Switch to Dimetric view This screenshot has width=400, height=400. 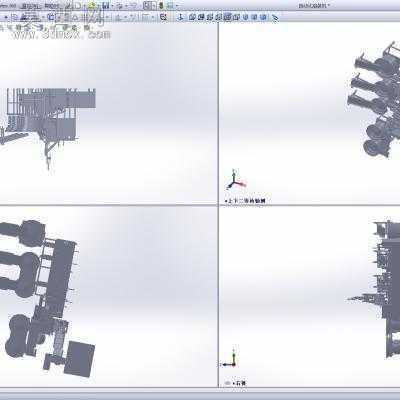pyautogui.click(x=263, y=17)
